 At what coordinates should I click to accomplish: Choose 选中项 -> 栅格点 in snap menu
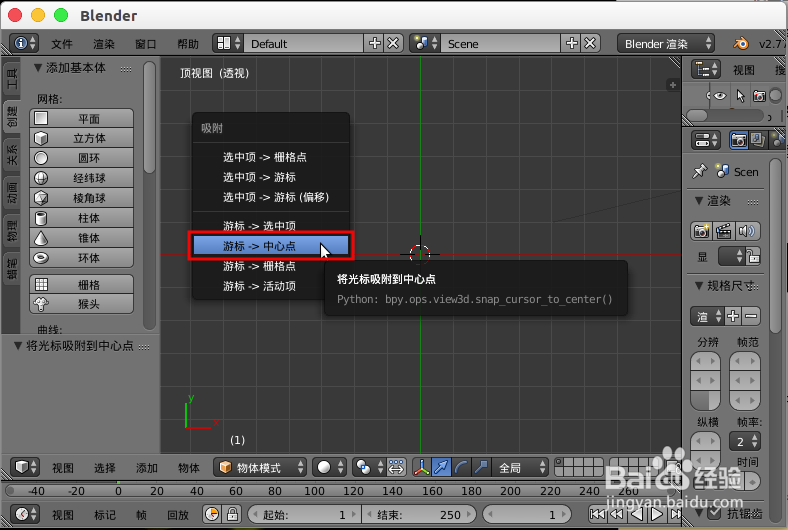click(271, 157)
